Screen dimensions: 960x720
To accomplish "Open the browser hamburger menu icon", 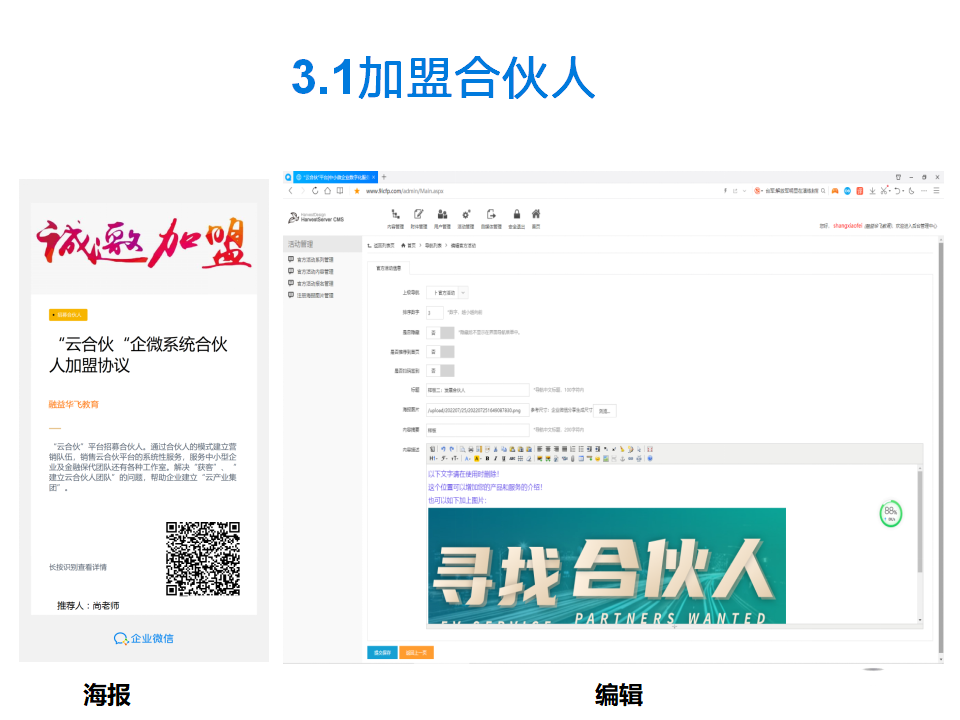I will click(936, 191).
